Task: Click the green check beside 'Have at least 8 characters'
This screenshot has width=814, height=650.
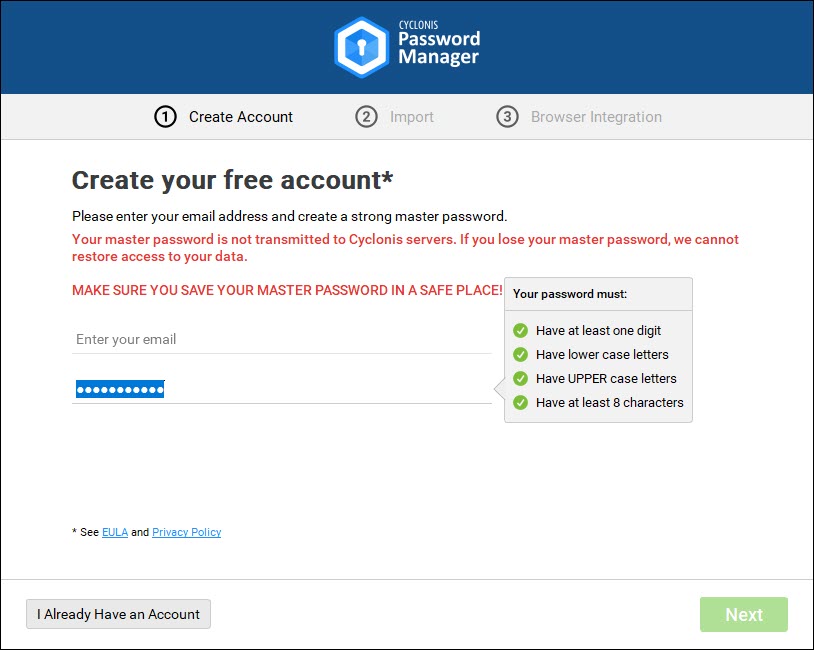Action: tap(520, 402)
